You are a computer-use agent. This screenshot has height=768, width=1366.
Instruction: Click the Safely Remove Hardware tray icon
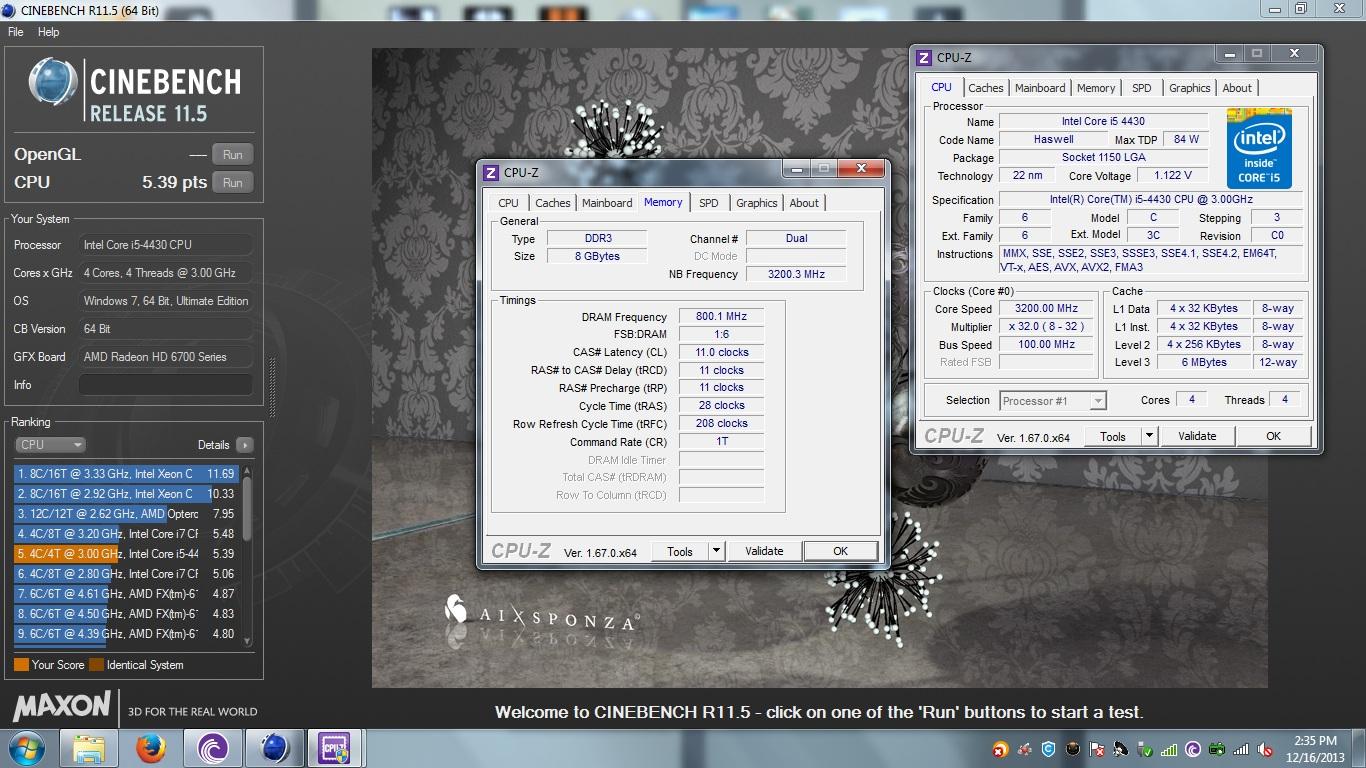[1144, 749]
